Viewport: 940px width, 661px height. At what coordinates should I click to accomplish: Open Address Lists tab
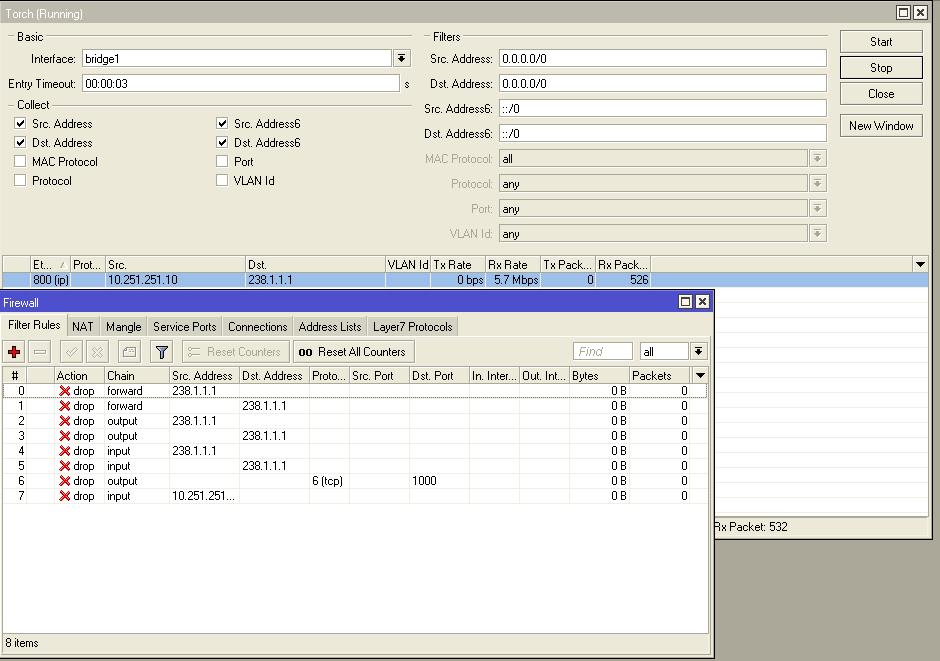[x=330, y=327]
